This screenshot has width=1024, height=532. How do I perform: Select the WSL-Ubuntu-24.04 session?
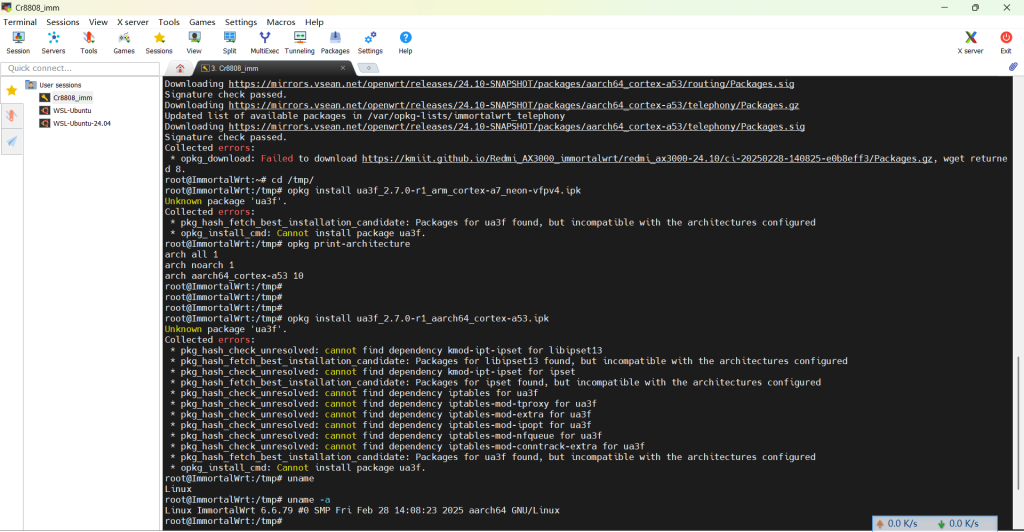point(81,123)
